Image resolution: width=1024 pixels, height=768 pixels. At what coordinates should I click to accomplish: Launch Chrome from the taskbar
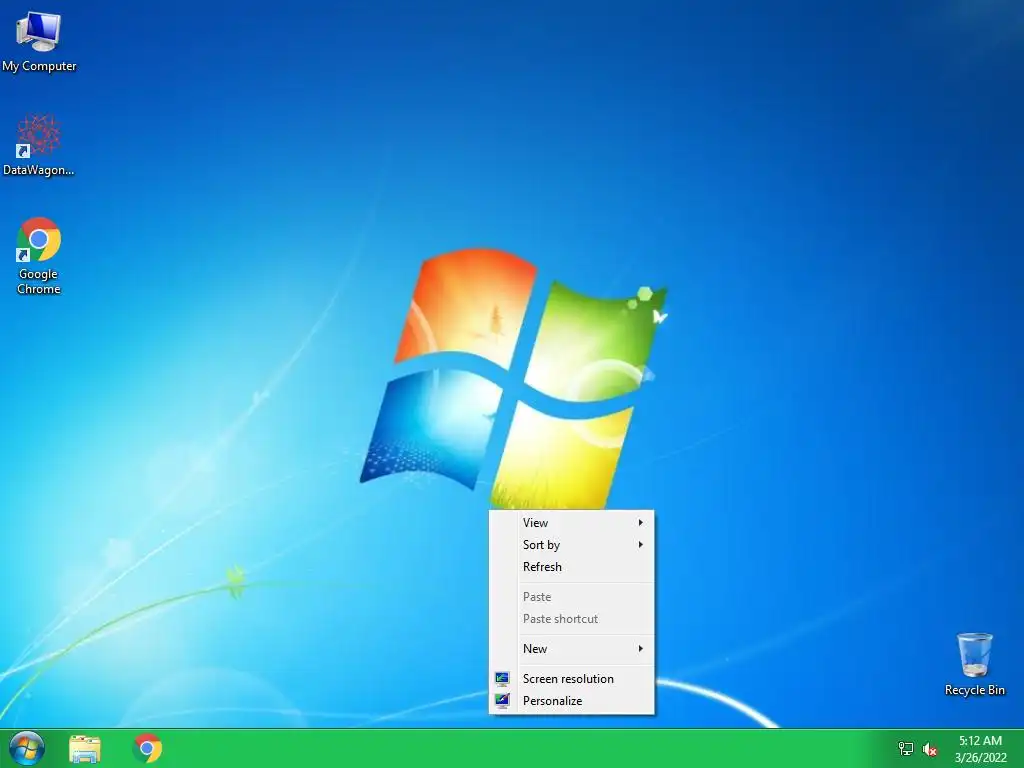pyautogui.click(x=148, y=748)
